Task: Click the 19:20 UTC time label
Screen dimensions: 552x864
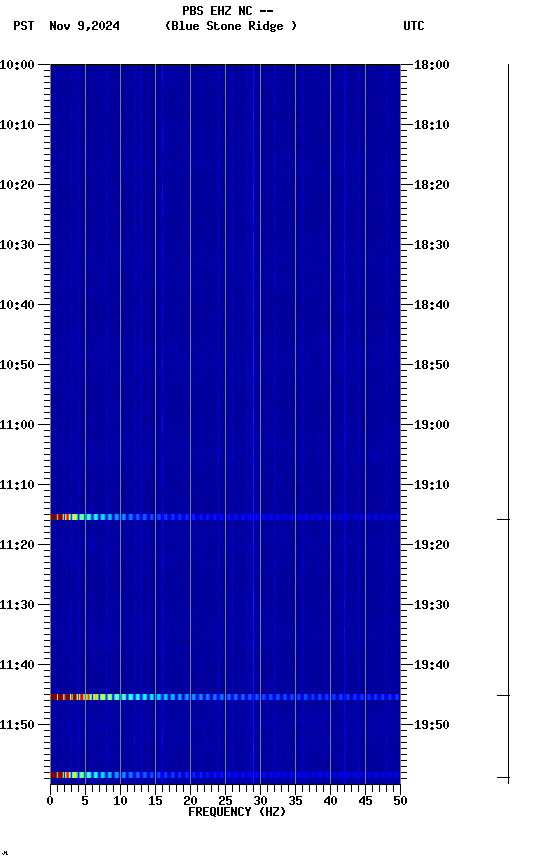Action: coord(432,545)
